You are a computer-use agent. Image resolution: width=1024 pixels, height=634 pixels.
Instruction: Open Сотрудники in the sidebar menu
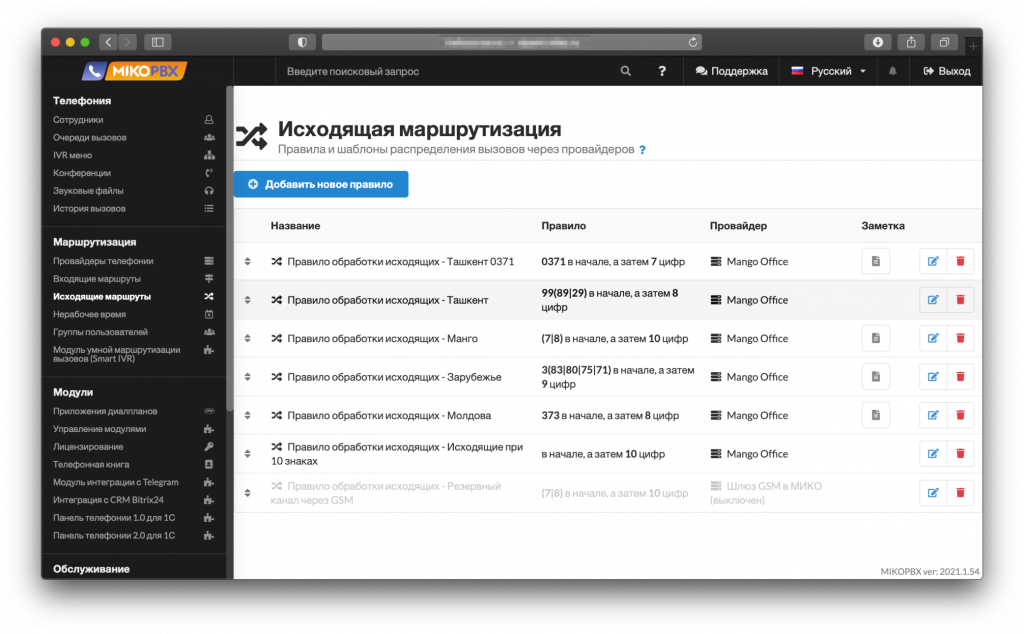click(x=78, y=120)
